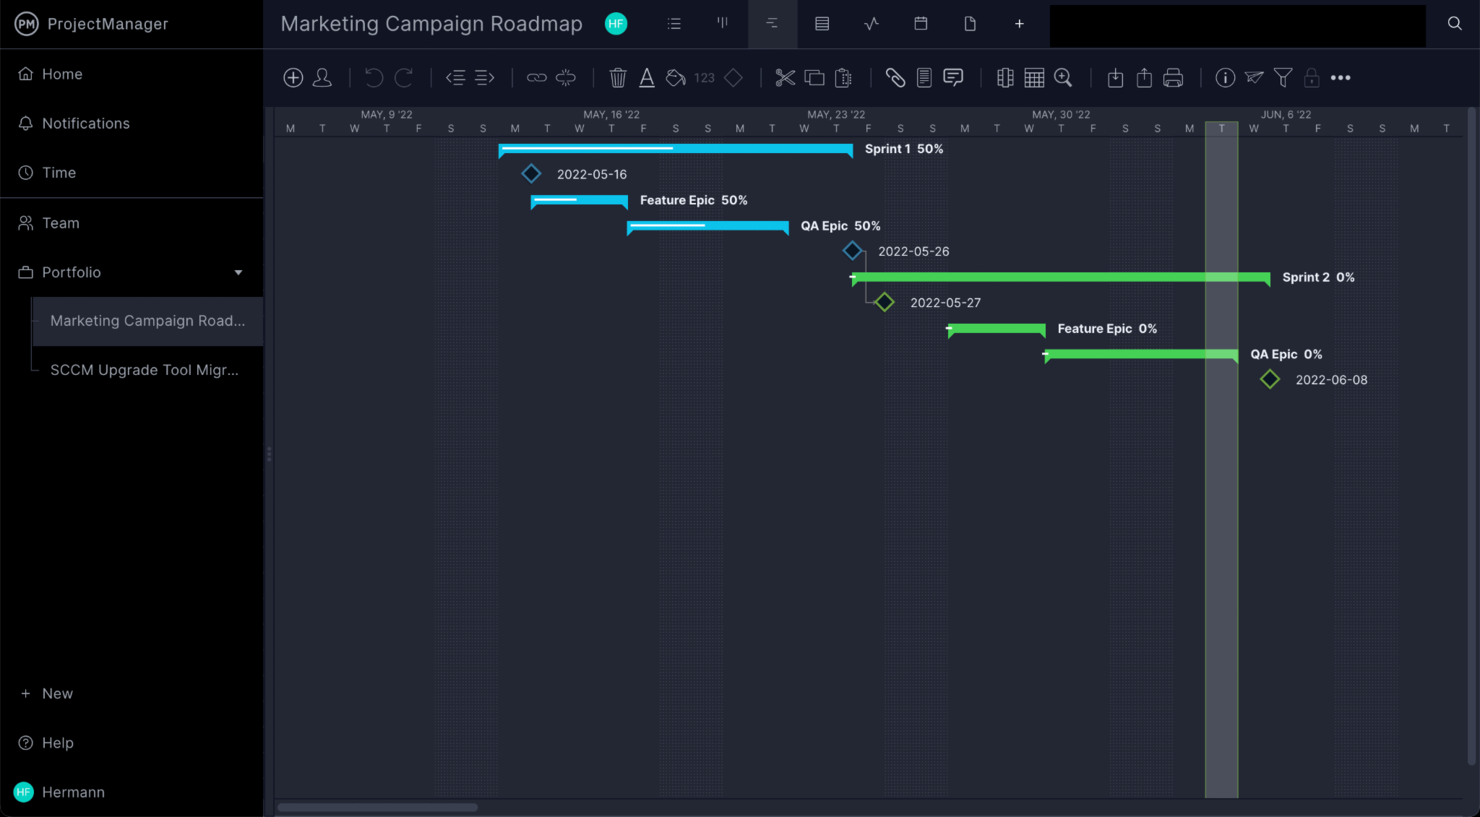Toggle the lock on the project
The image size is (1480, 817).
point(1311,77)
